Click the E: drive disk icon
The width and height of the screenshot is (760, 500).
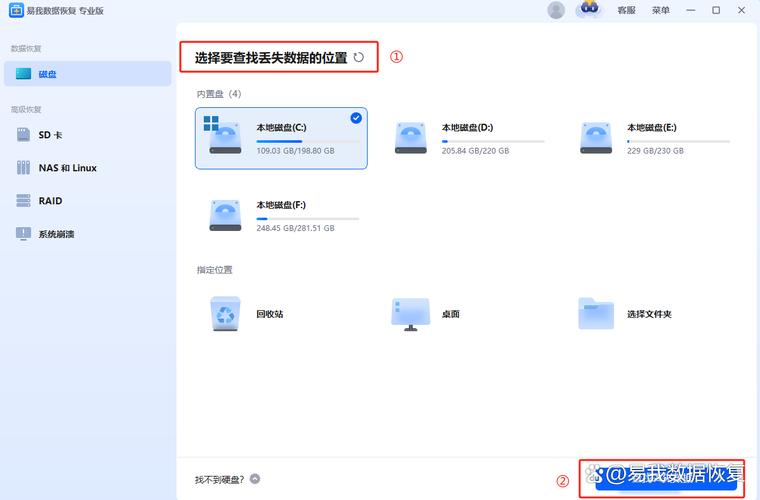pyautogui.click(x=596, y=138)
